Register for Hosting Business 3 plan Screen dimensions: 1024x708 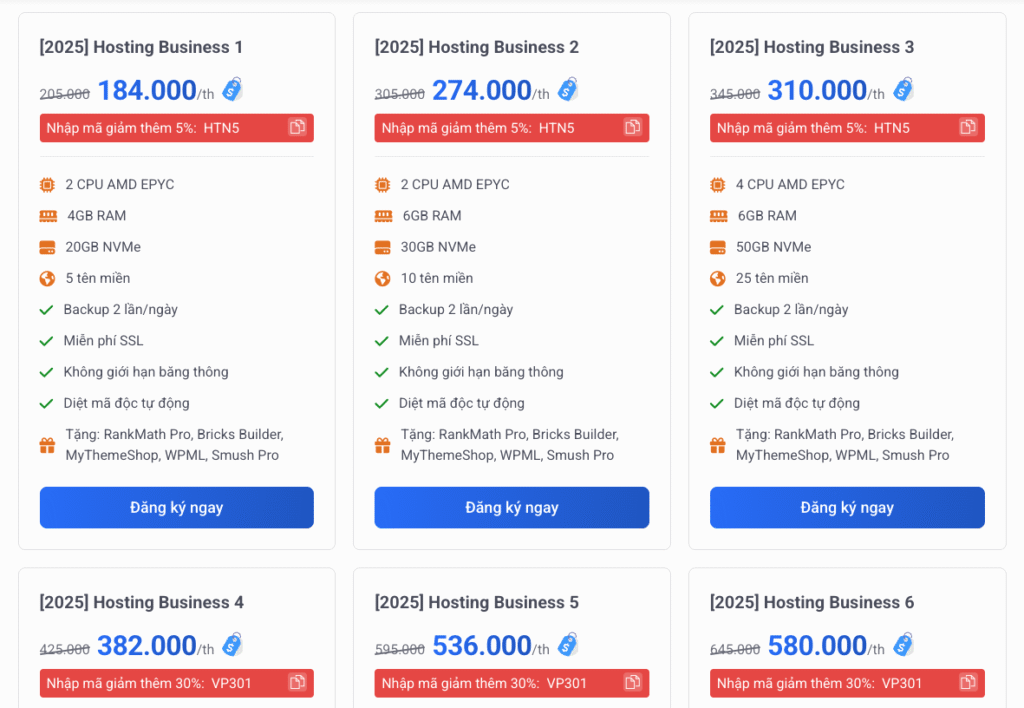point(846,507)
